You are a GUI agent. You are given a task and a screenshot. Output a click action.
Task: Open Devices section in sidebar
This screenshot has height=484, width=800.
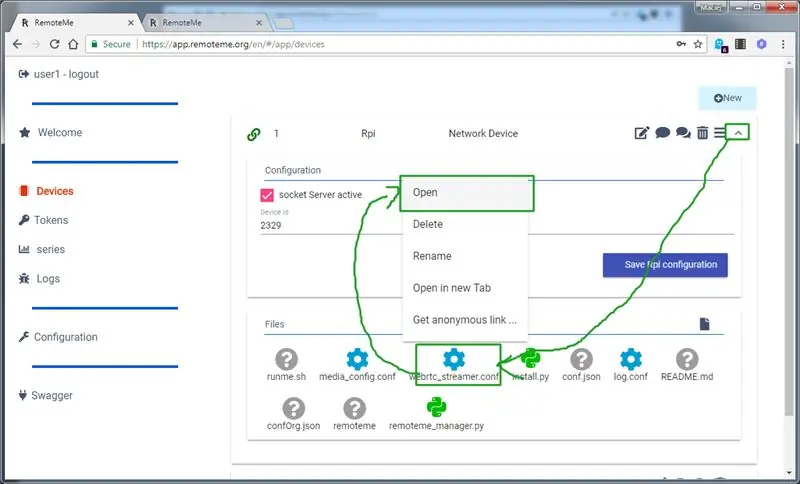pyautogui.click(x=46, y=191)
